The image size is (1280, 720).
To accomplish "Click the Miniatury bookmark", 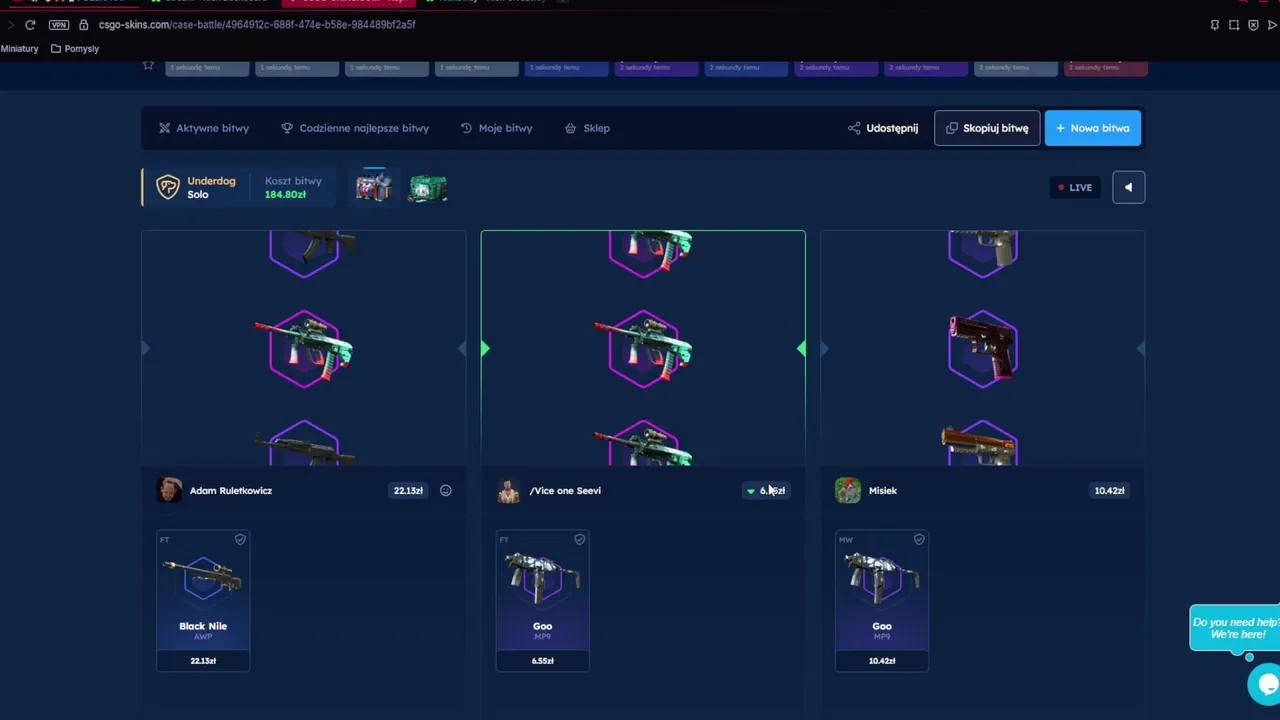I will 19,48.
